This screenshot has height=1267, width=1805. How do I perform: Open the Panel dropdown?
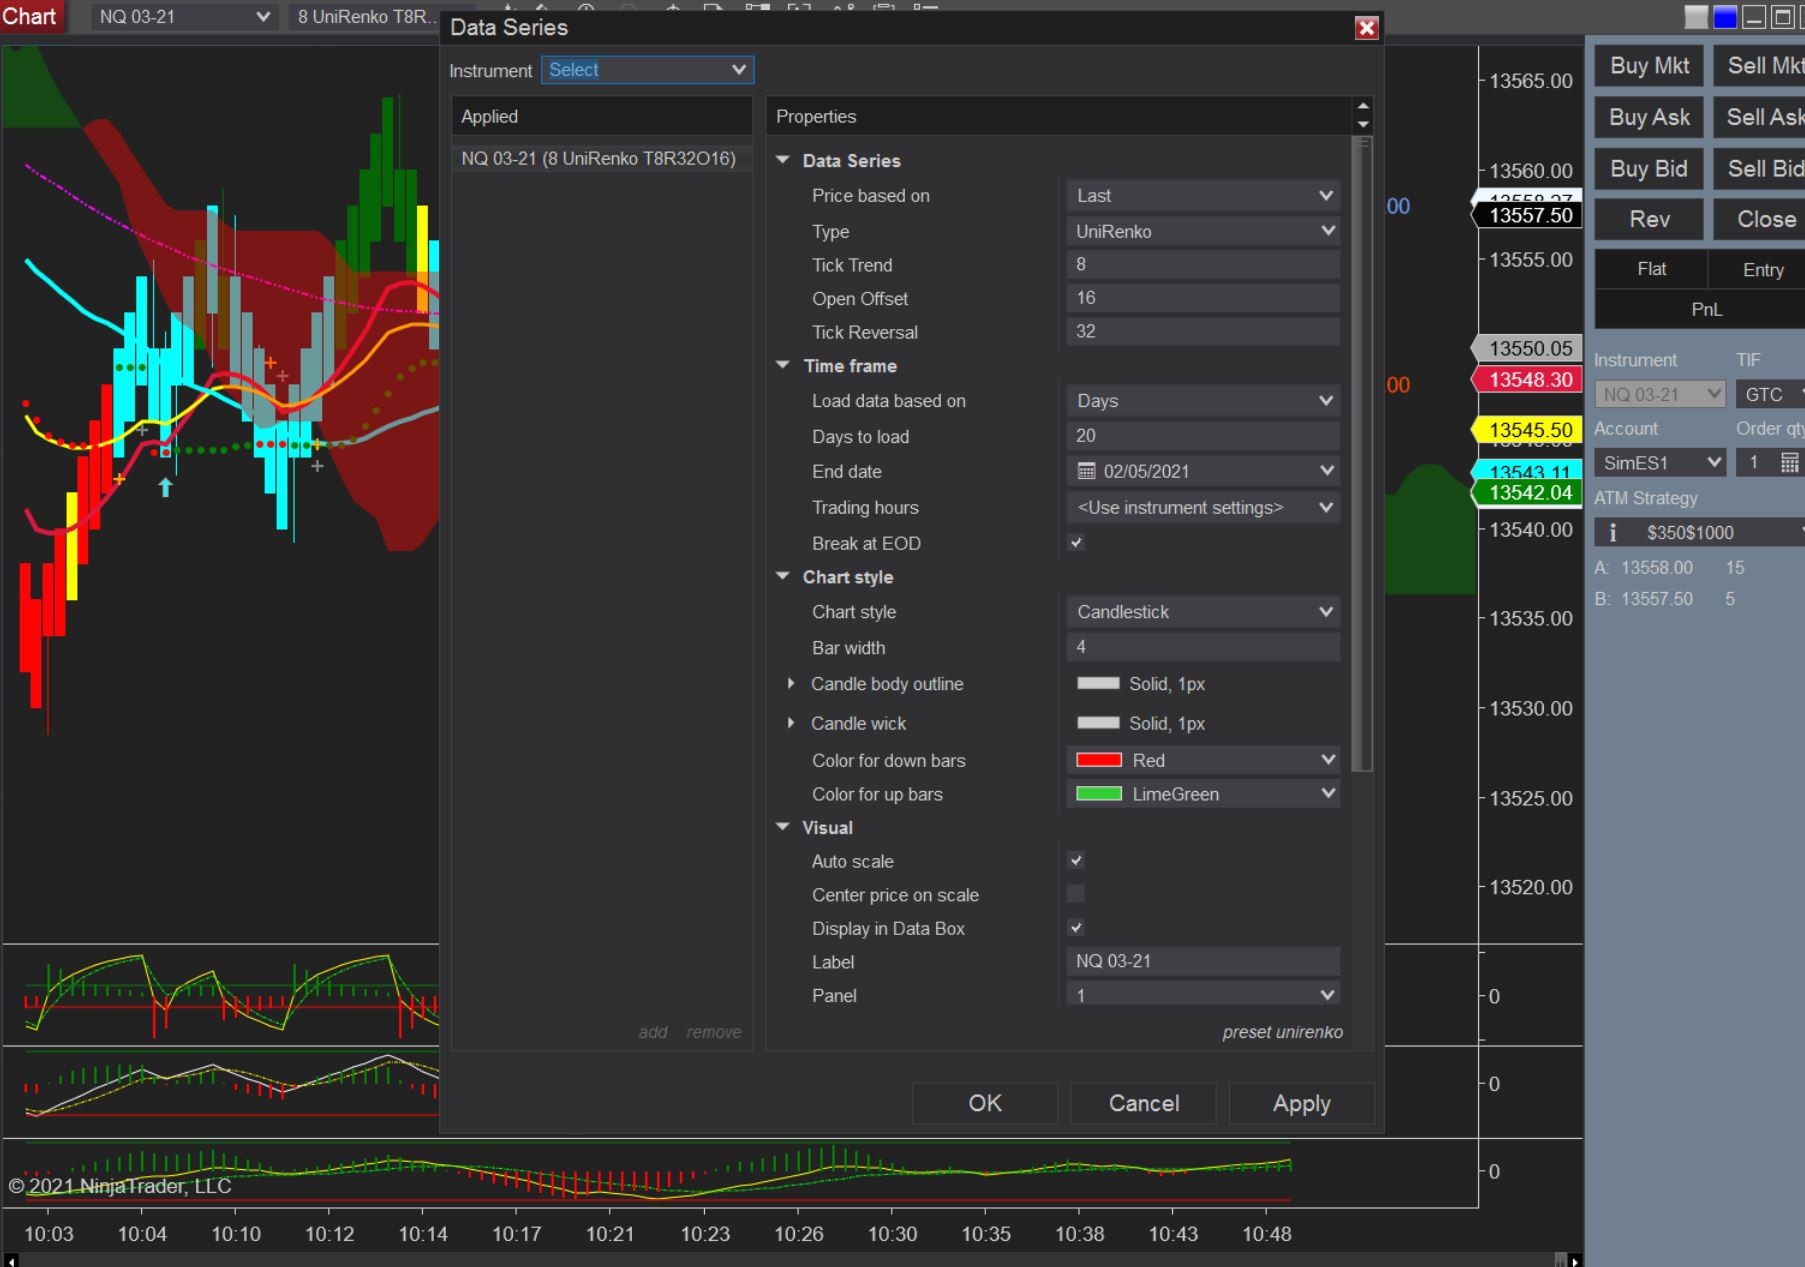(1203, 995)
